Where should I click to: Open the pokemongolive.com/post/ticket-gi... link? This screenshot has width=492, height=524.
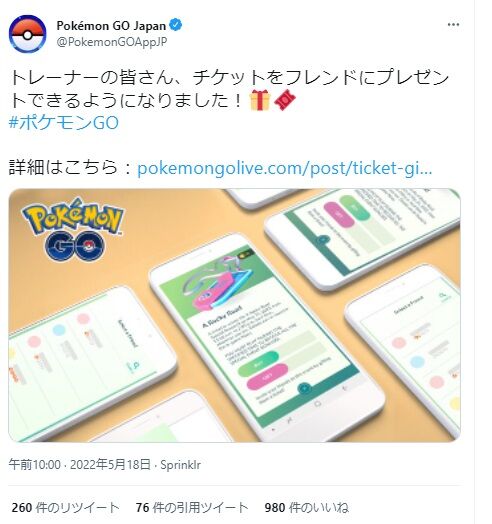click(285, 168)
